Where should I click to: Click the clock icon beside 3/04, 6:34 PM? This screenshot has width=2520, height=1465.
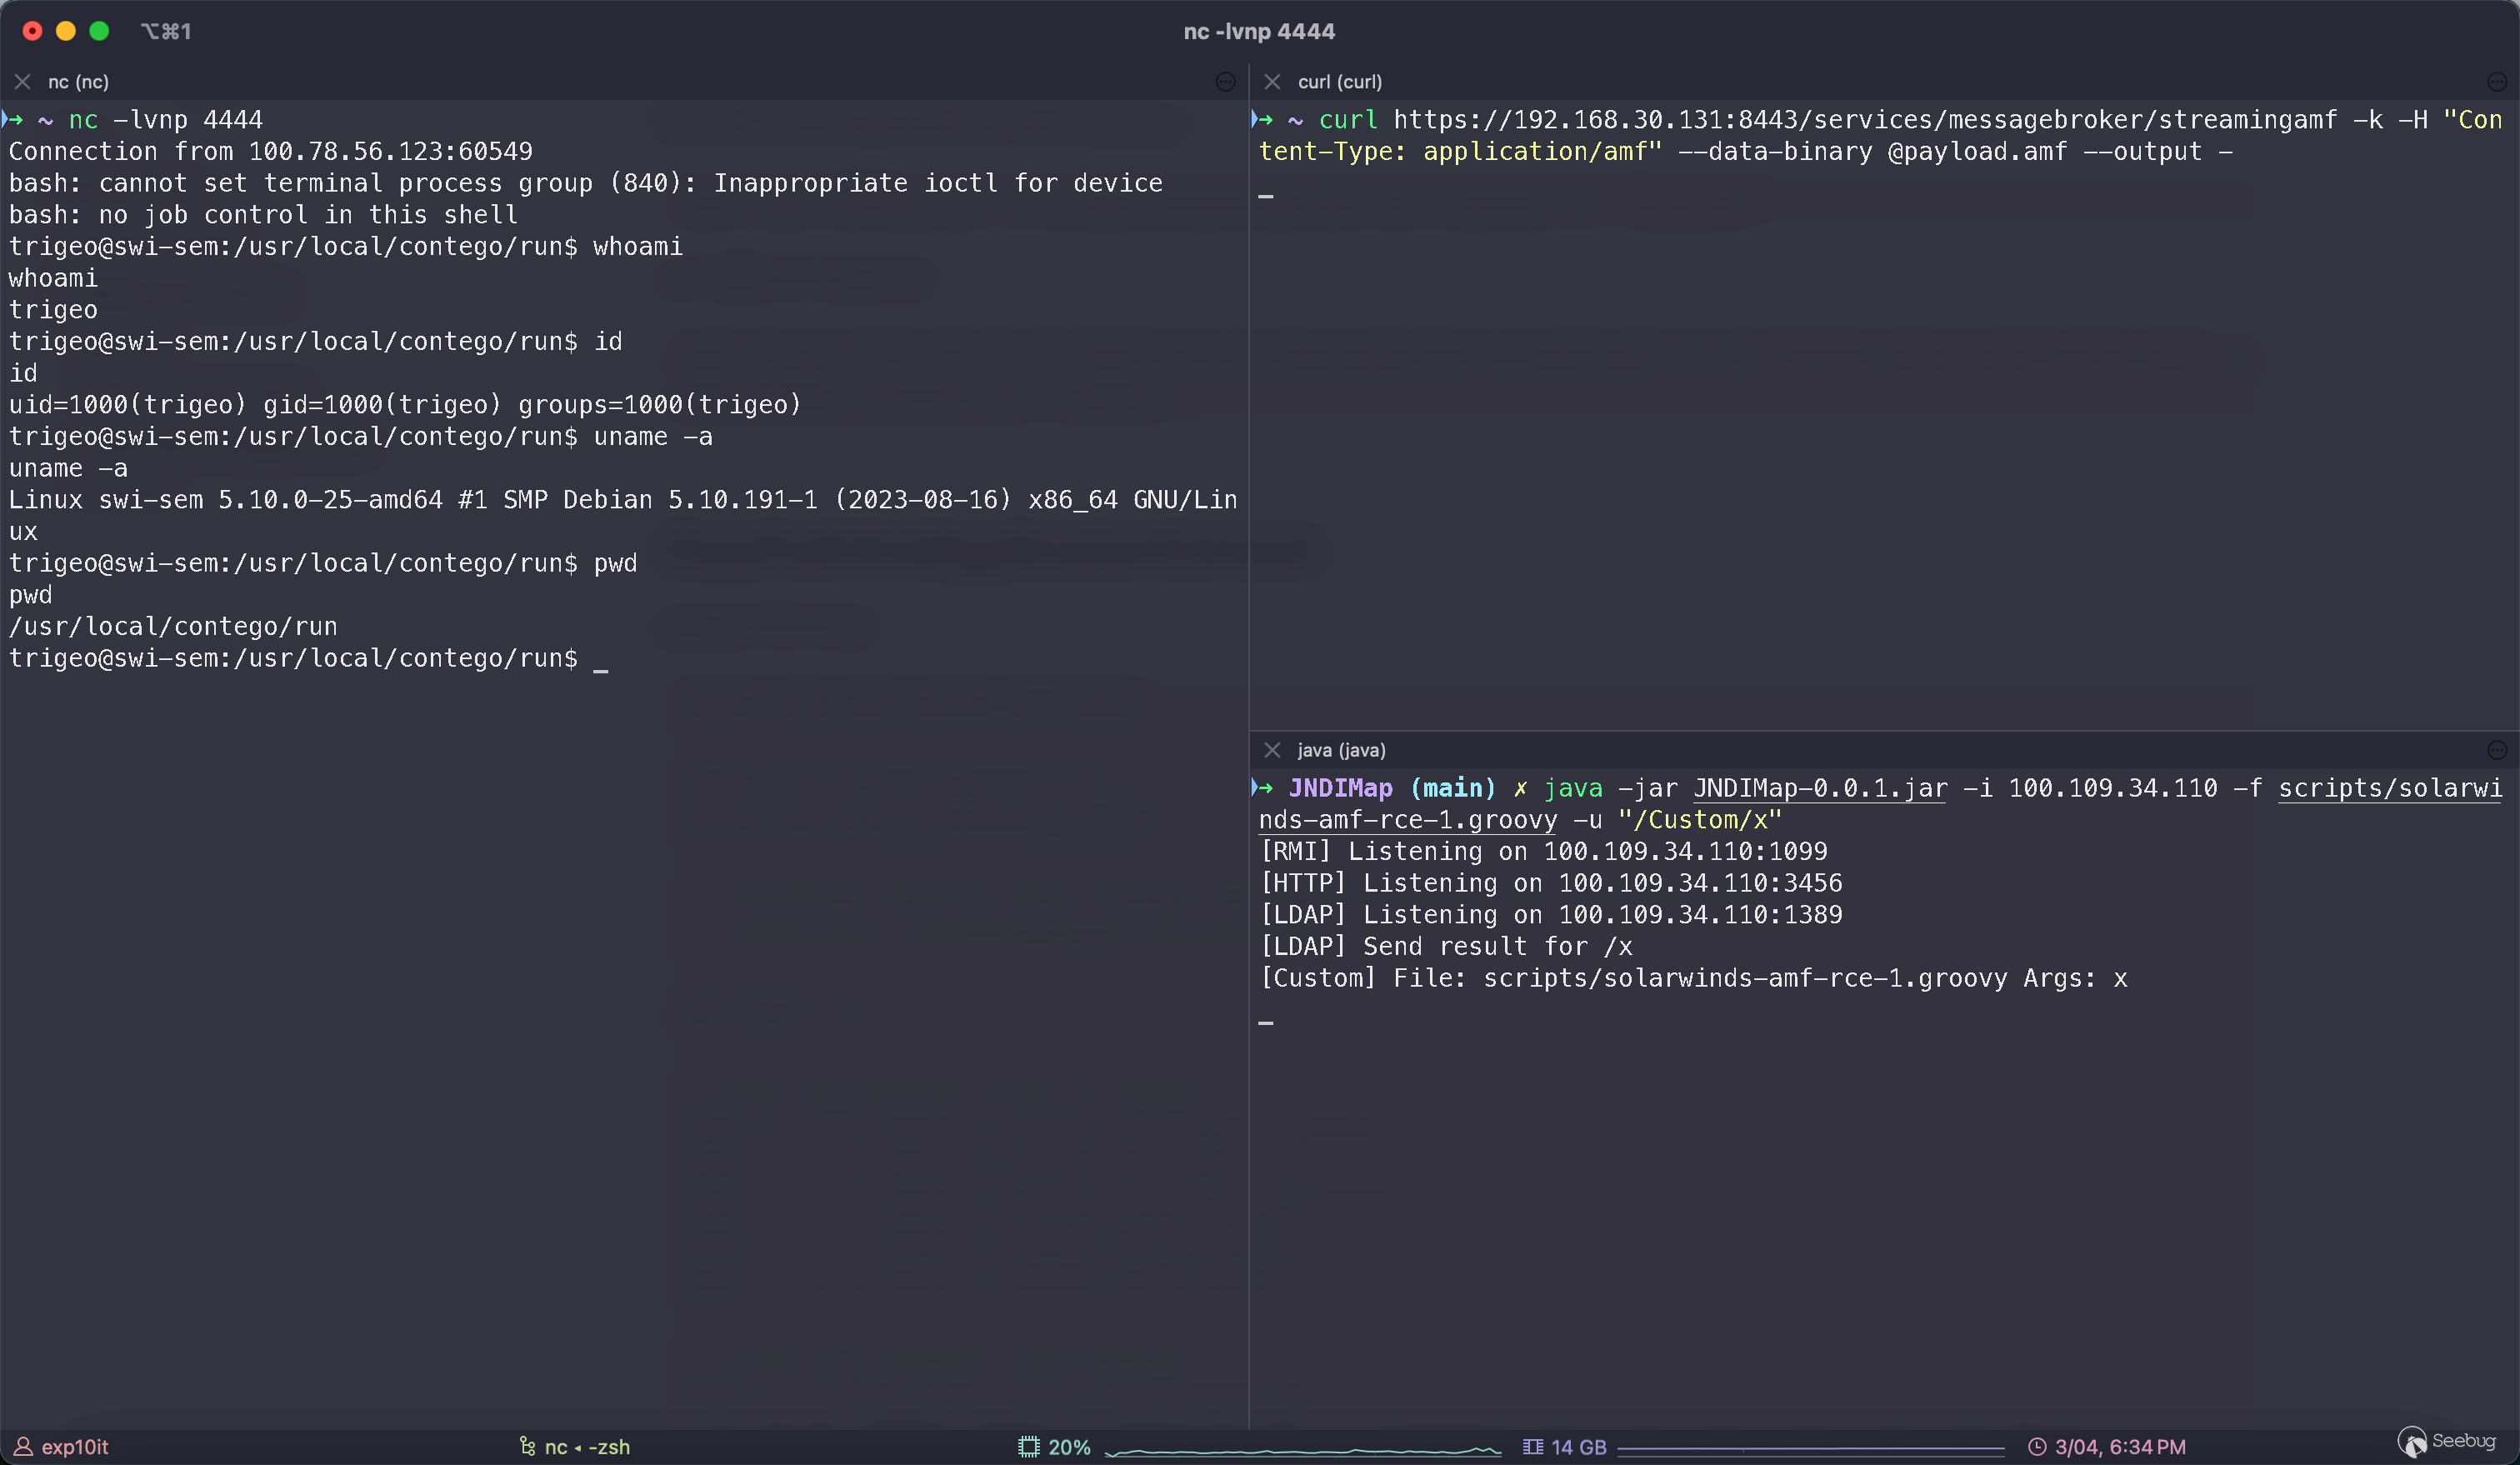tap(2037, 1447)
